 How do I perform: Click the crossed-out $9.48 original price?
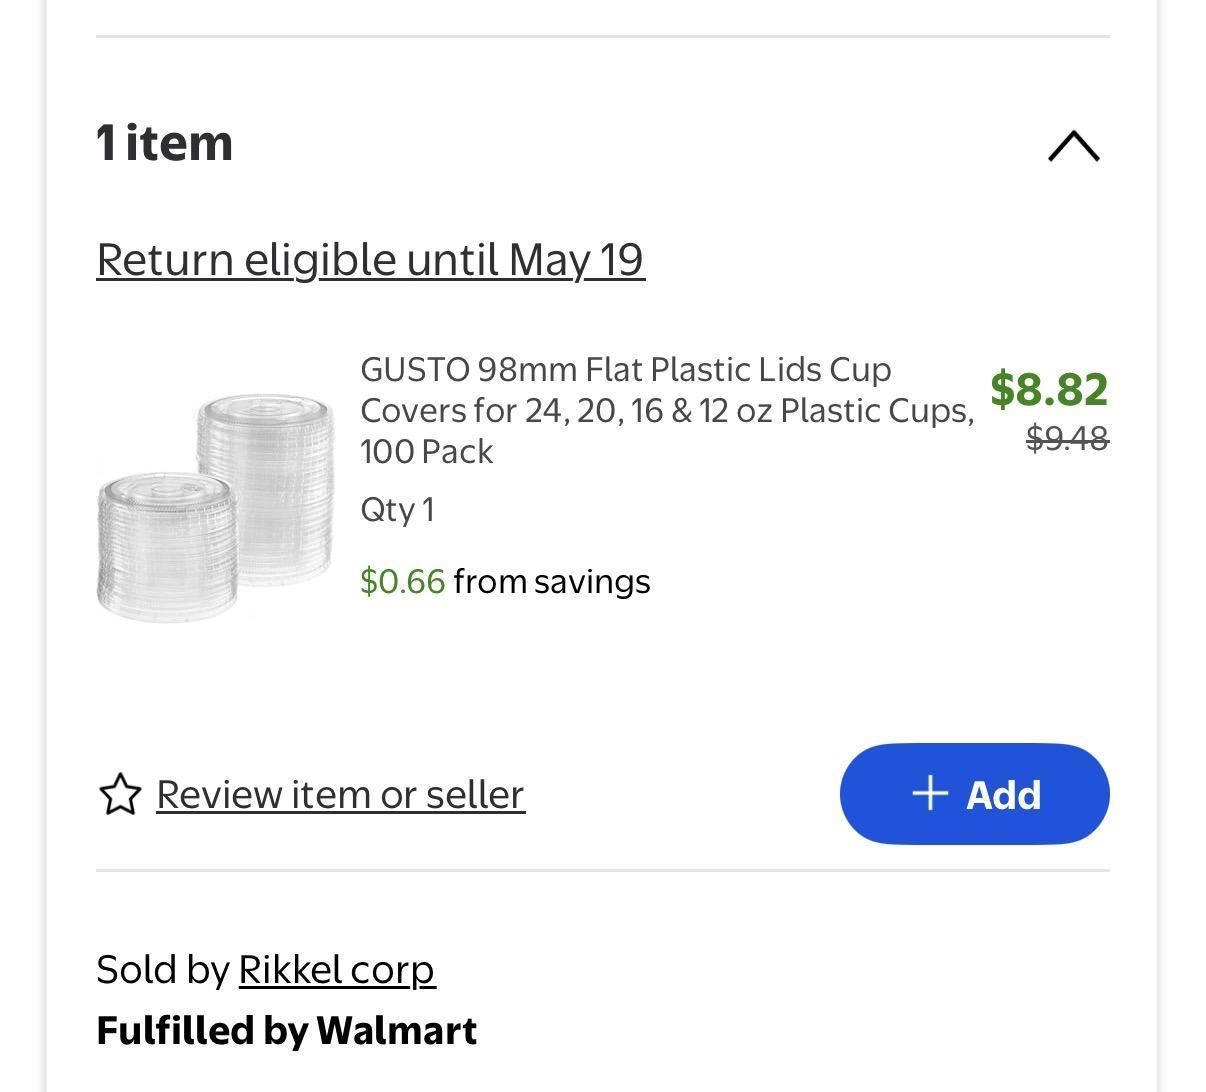tap(1067, 438)
